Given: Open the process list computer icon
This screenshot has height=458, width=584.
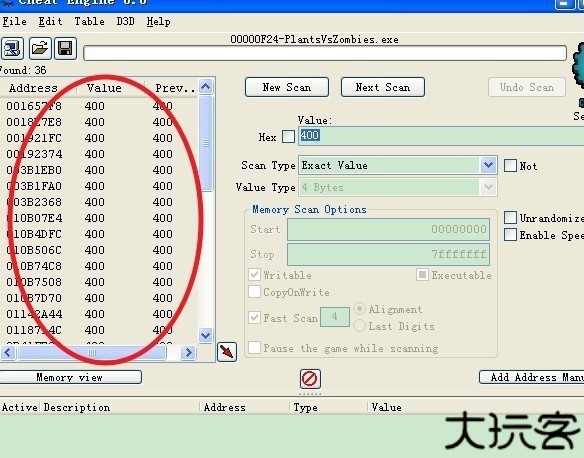Looking at the screenshot, I should (x=12, y=48).
